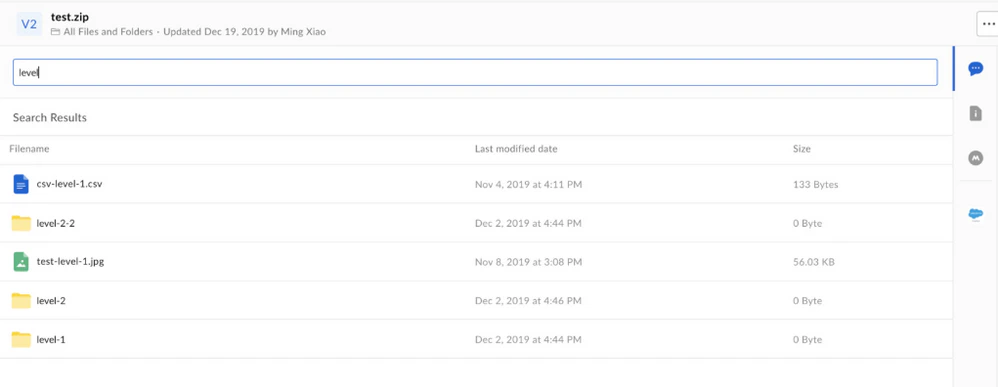
Task: Click the level-1 folder icon
Action: (x=21, y=339)
